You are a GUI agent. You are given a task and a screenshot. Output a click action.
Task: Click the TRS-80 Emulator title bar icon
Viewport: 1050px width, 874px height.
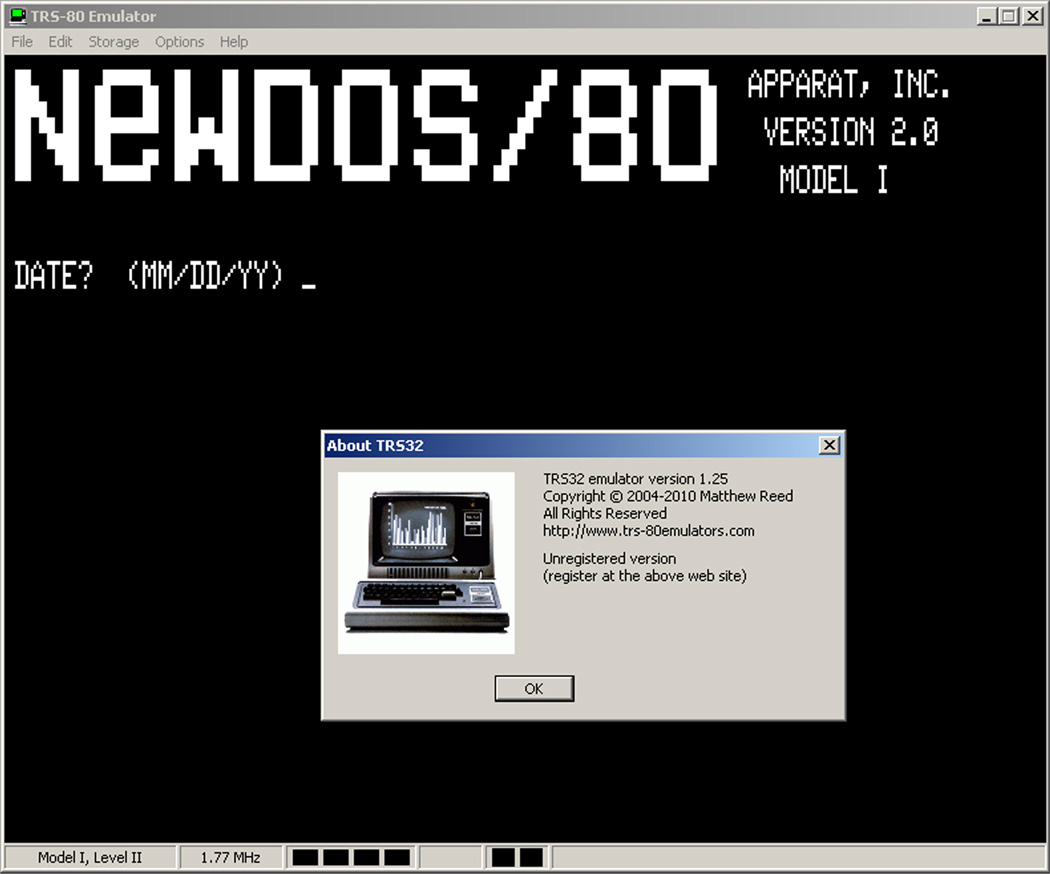click(16, 16)
